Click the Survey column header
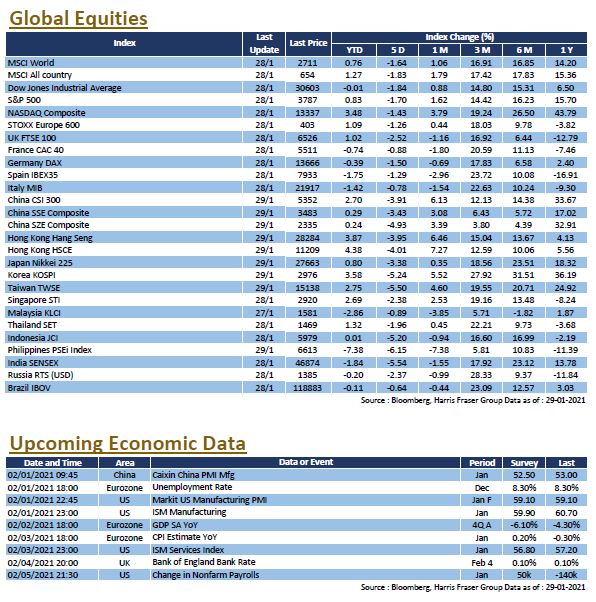Screen dimensions: 596x602 524,463
